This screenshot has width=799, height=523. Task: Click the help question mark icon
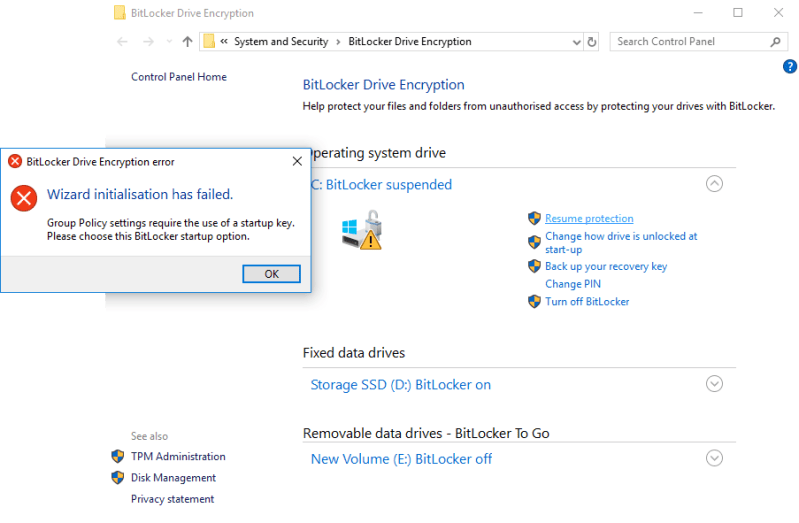pos(790,66)
